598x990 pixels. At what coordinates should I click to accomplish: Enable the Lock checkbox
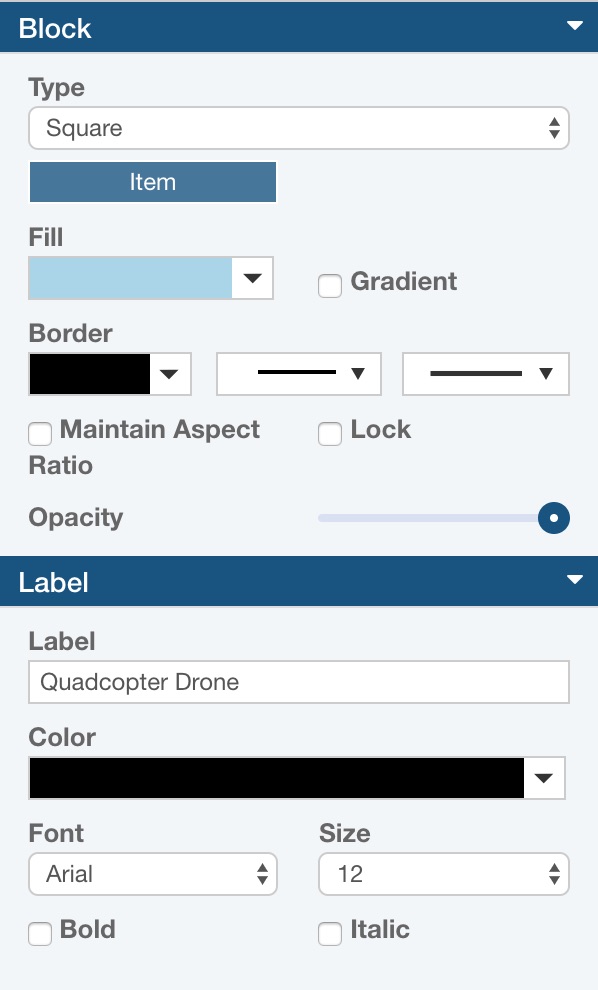(x=330, y=434)
